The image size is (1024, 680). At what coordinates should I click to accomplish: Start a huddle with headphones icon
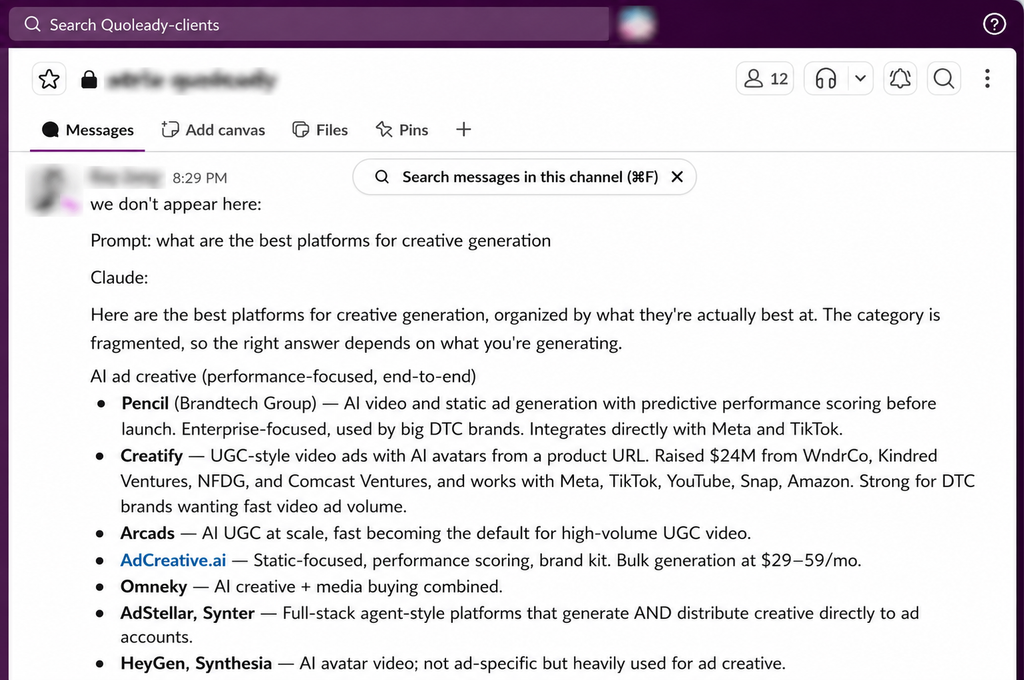pyautogui.click(x=825, y=78)
